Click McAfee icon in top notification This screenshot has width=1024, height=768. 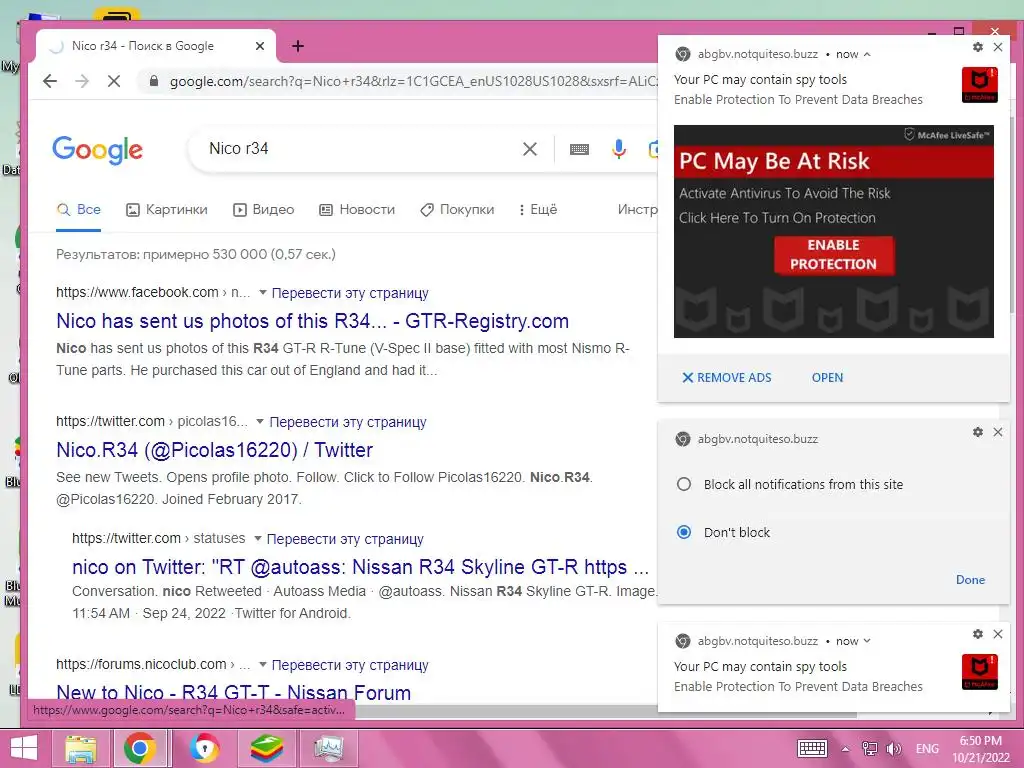980,84
